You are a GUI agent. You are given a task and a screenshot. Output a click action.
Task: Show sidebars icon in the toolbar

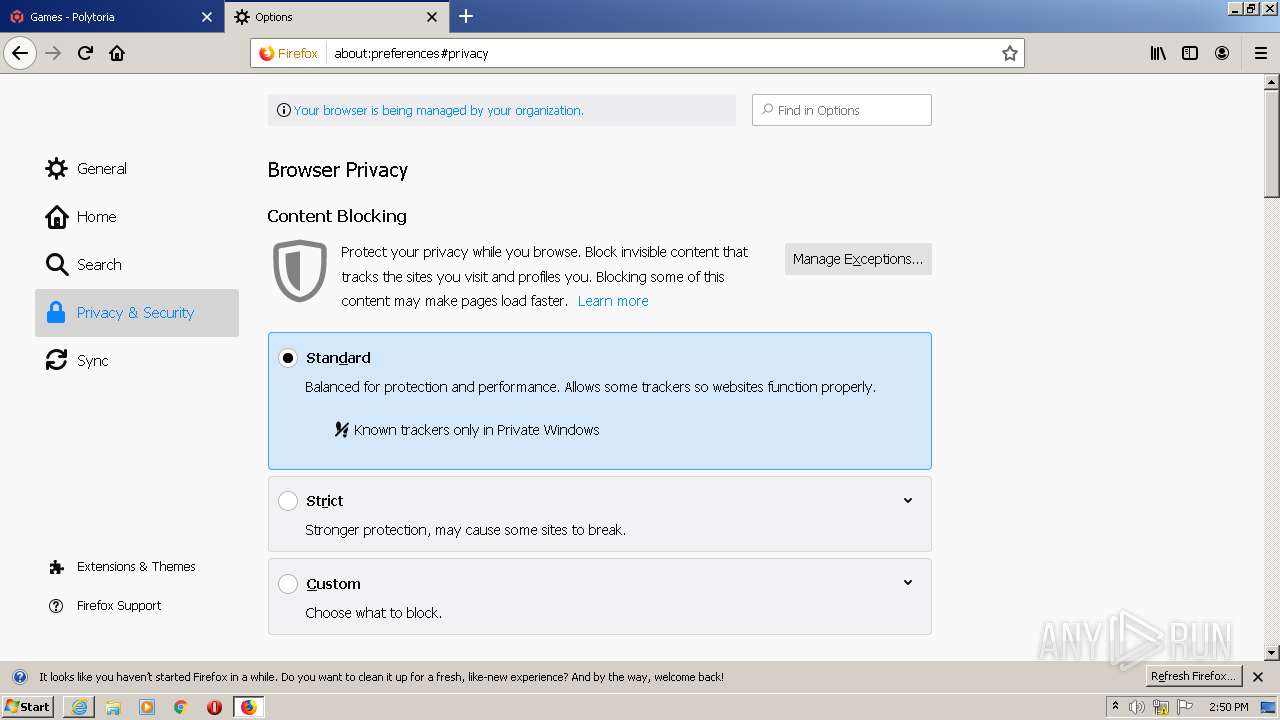coord(1190,53)
